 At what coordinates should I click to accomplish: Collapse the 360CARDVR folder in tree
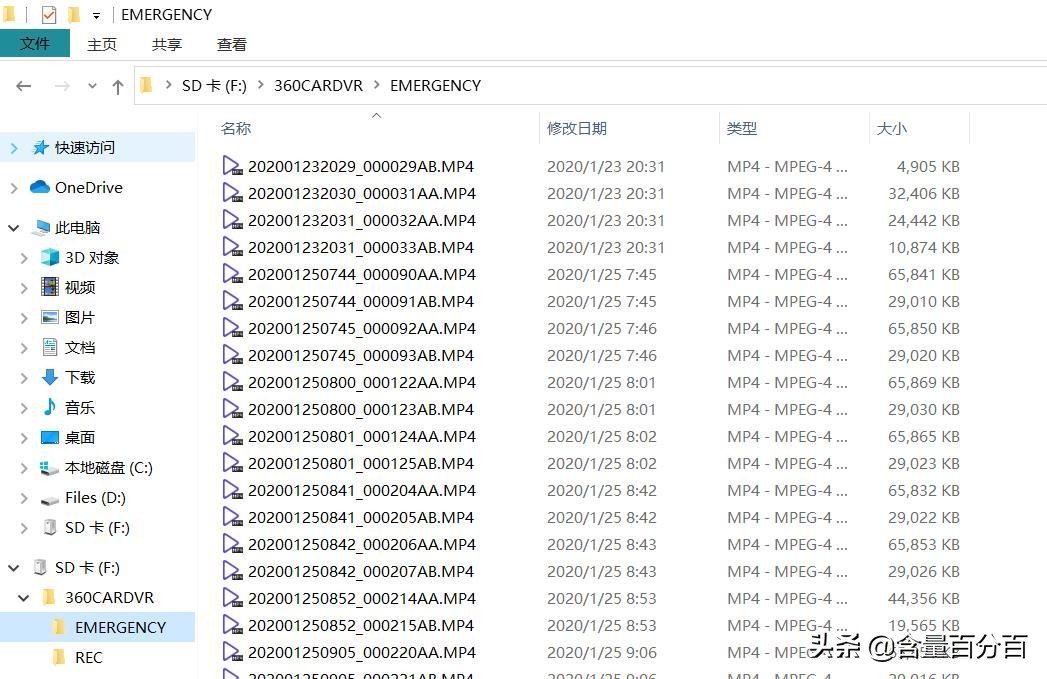click(x=24, y=597)
